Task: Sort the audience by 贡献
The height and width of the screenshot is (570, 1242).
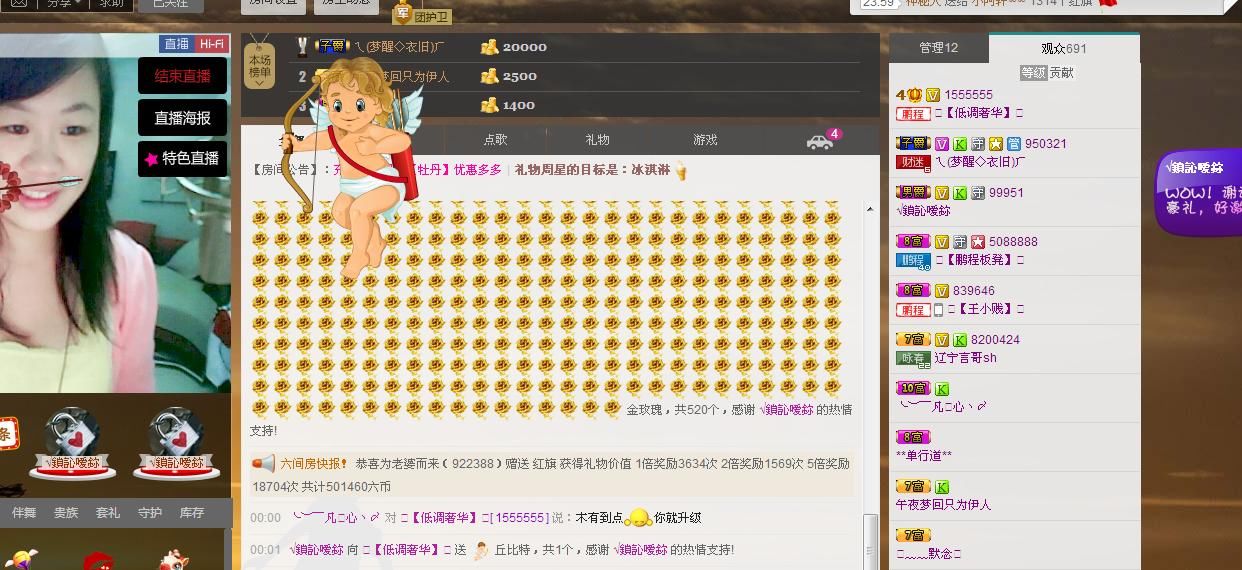Action: [x=1061, y=73]
